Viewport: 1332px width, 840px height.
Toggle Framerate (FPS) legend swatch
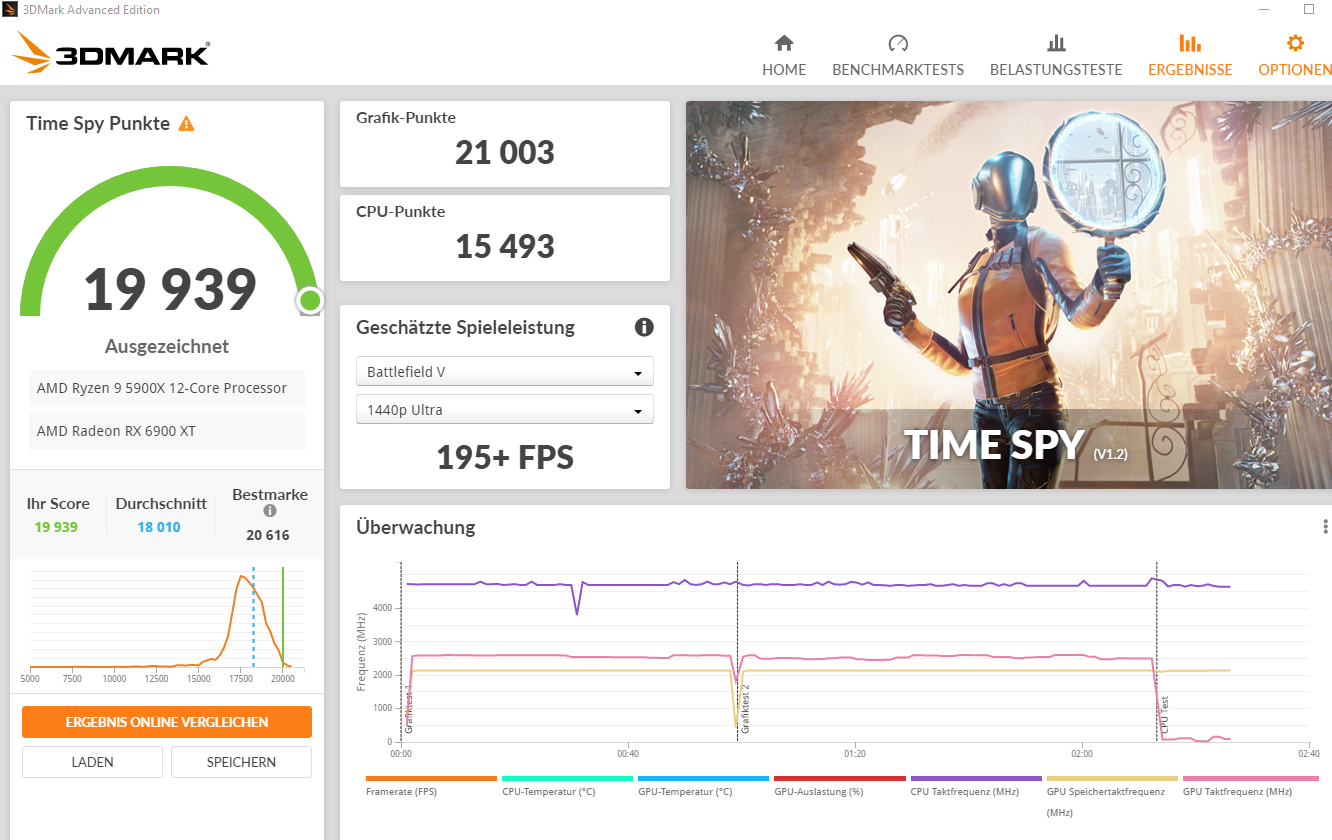click(x=431, y=778)
